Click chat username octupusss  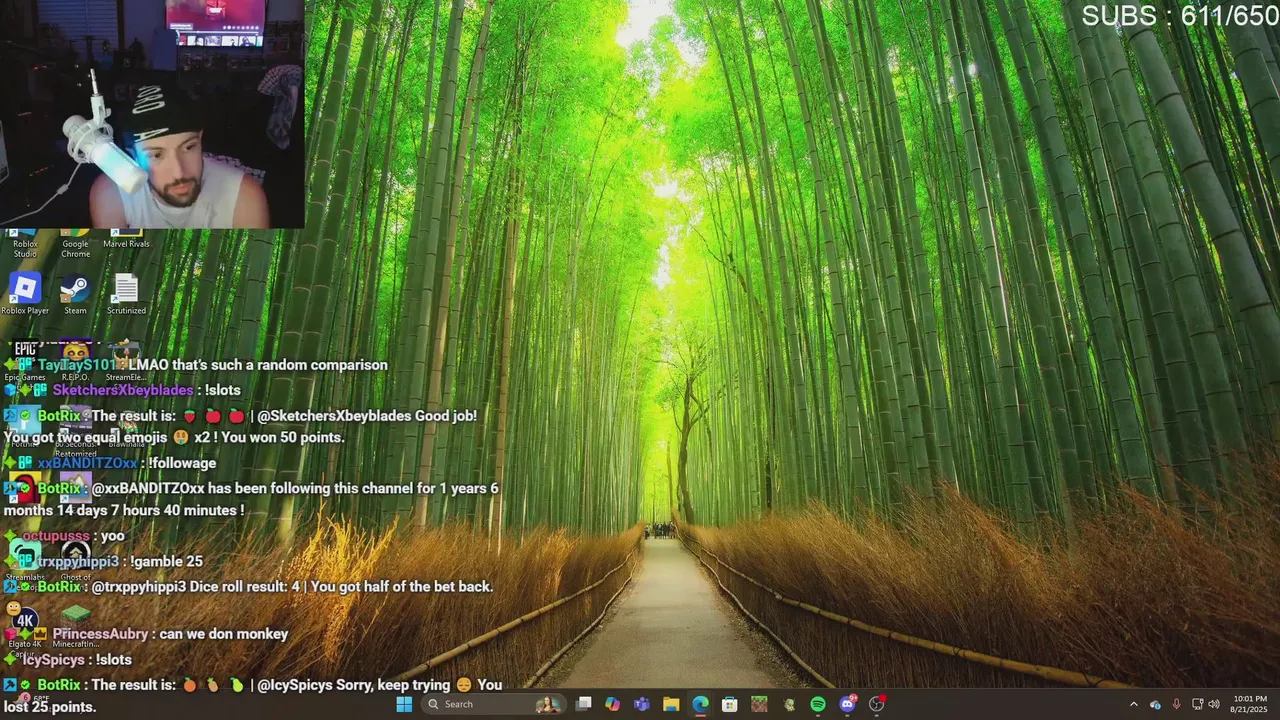(56, 536)
